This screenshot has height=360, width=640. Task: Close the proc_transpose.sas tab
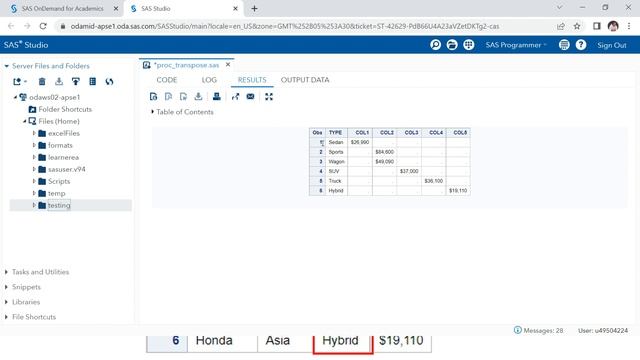tap(228, 64)
